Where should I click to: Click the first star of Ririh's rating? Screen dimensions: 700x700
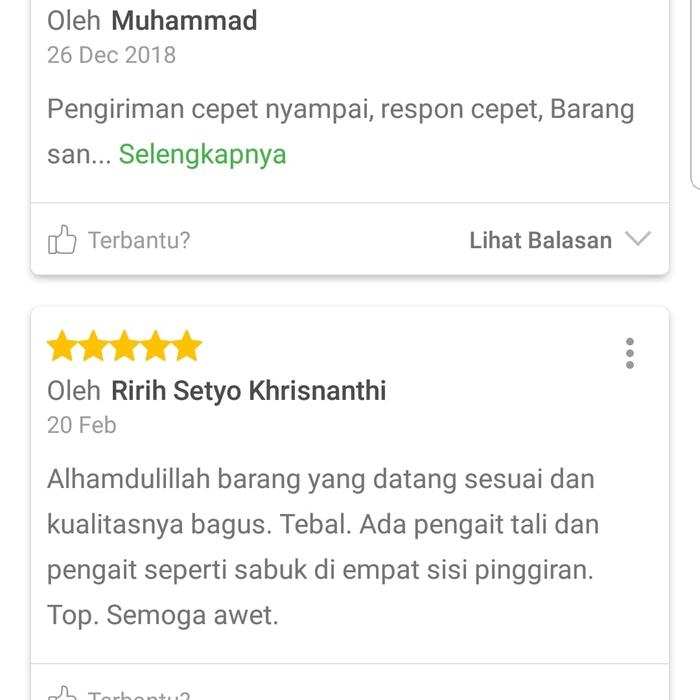coord(62,347)
